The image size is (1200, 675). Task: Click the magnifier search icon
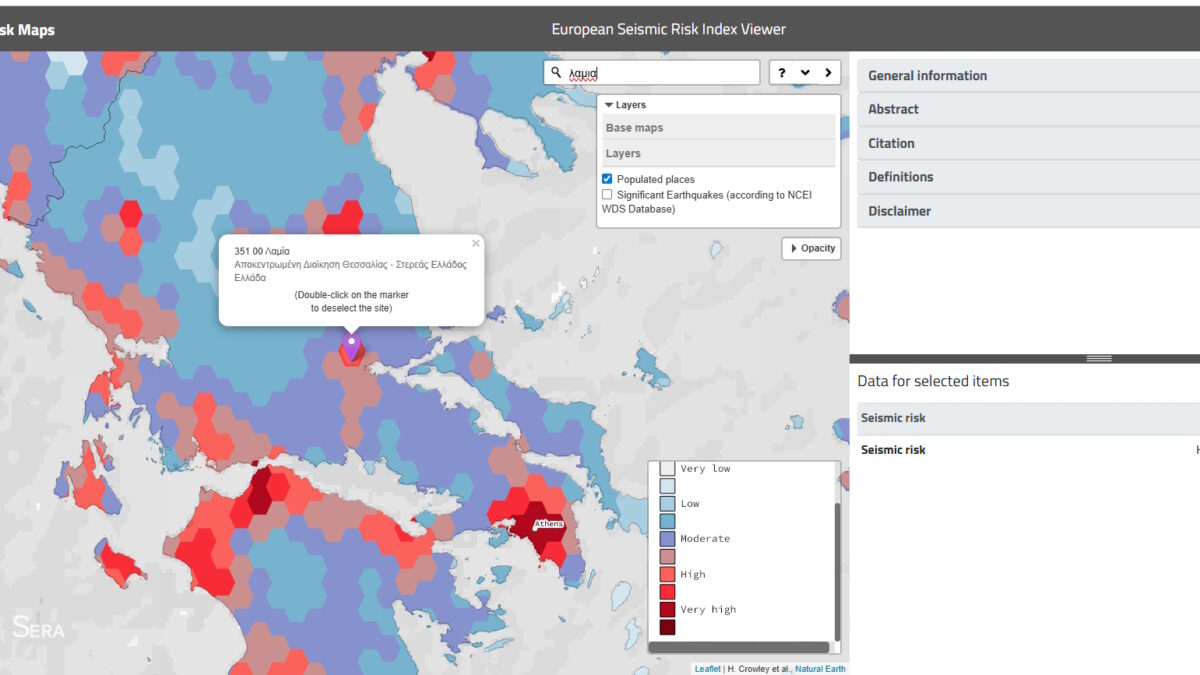557,73
